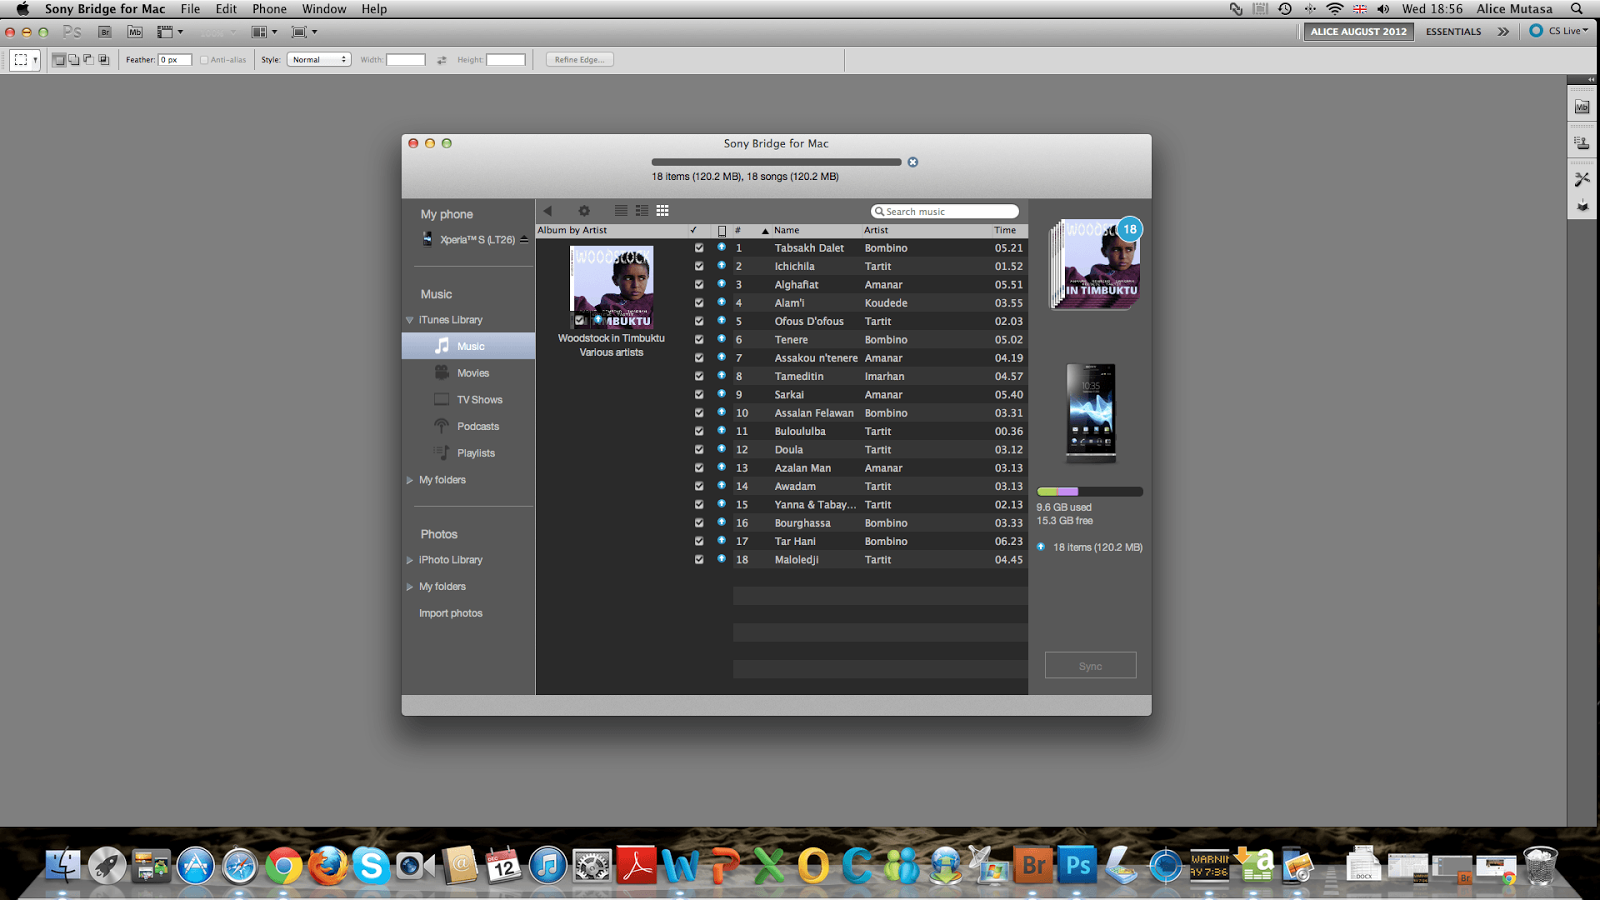This screenshot has width=1600, height=900.
Task: Launch Bridge from Photoshop app bar
Action: click(x=104, y=32)
